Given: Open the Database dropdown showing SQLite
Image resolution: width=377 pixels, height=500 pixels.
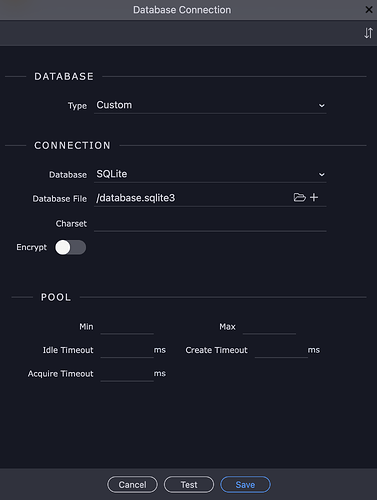Looking at the screenshot, I should click(x=210, y=174).
